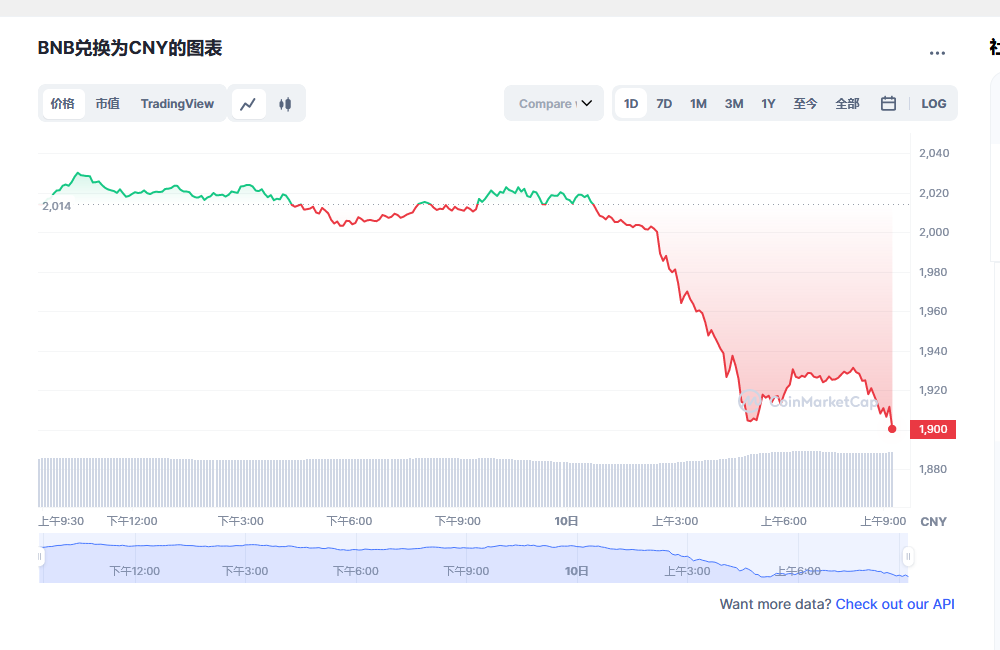
Task: Open the Compare dropdown
Action: (x=547, y=104)
